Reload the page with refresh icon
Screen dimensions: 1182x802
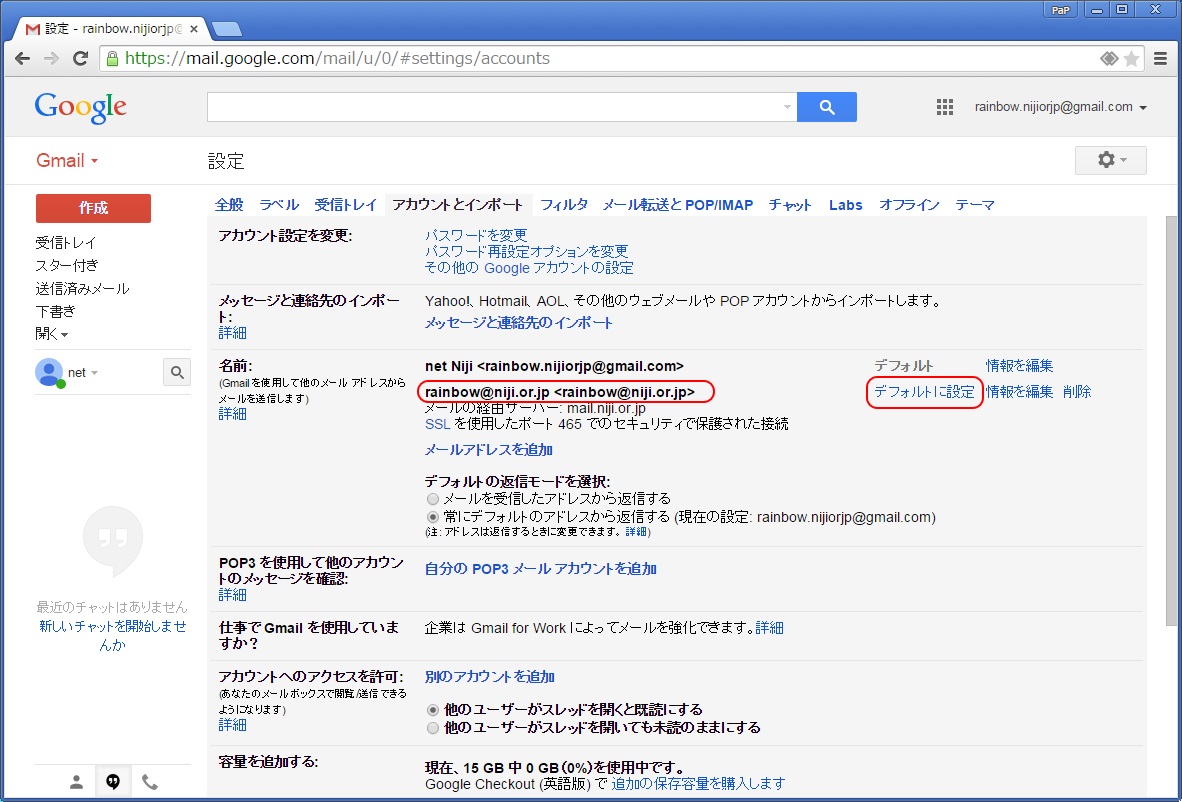(80, 59)
